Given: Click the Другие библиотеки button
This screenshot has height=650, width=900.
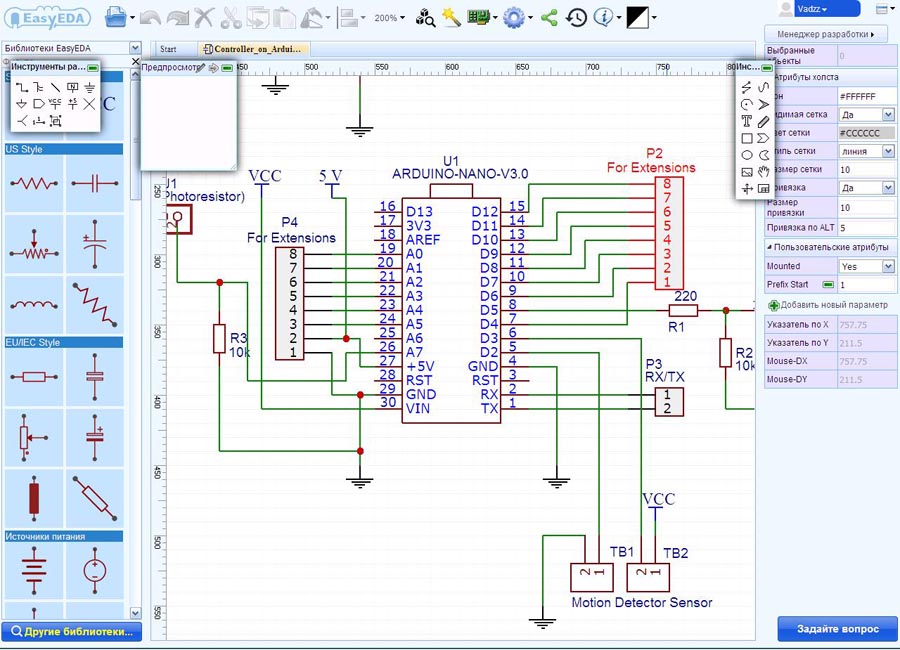Looking at the screenshot, I should pyautogui.click(x=71, y=632).
